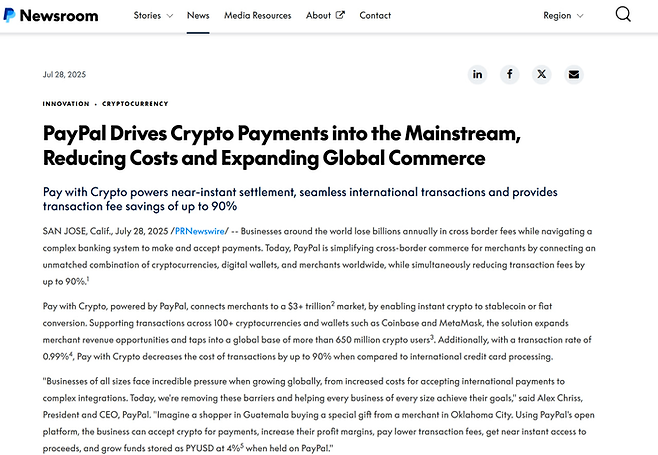Click the Jul 28, 2025 date
The image size is (658, 455).
[64, 74]
